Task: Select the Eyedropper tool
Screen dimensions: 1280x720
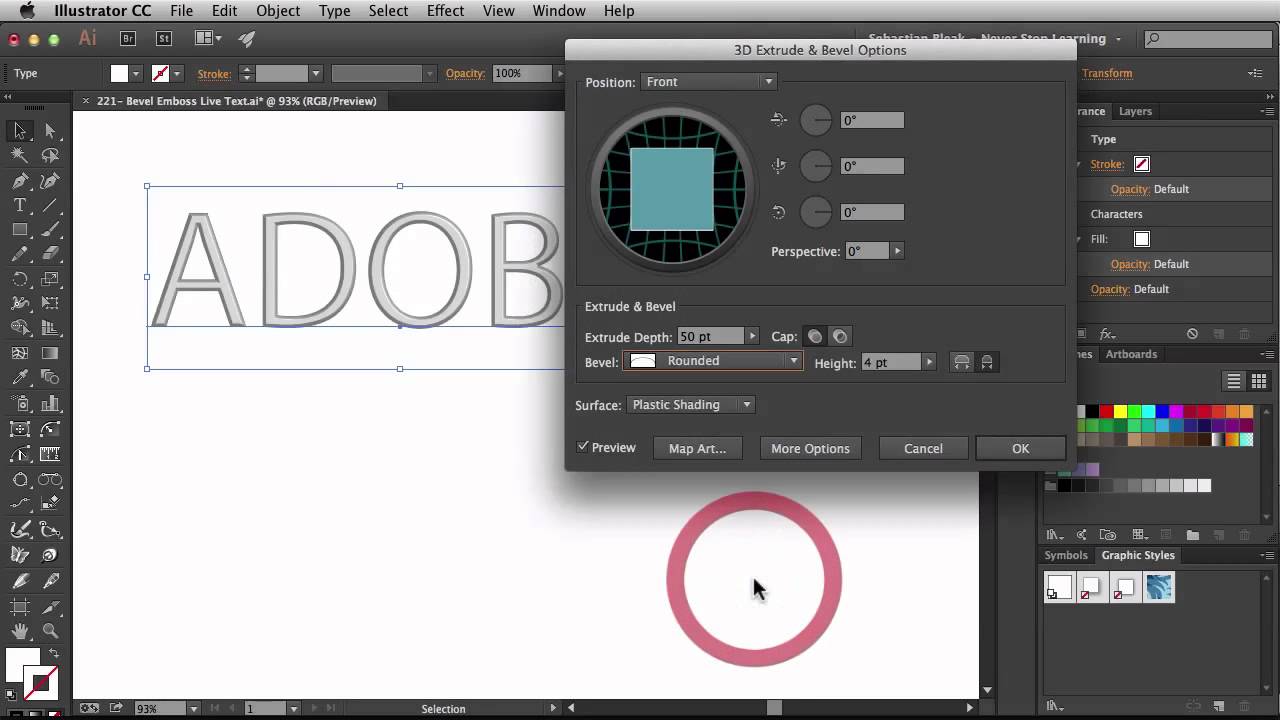Action: point(19,379)
